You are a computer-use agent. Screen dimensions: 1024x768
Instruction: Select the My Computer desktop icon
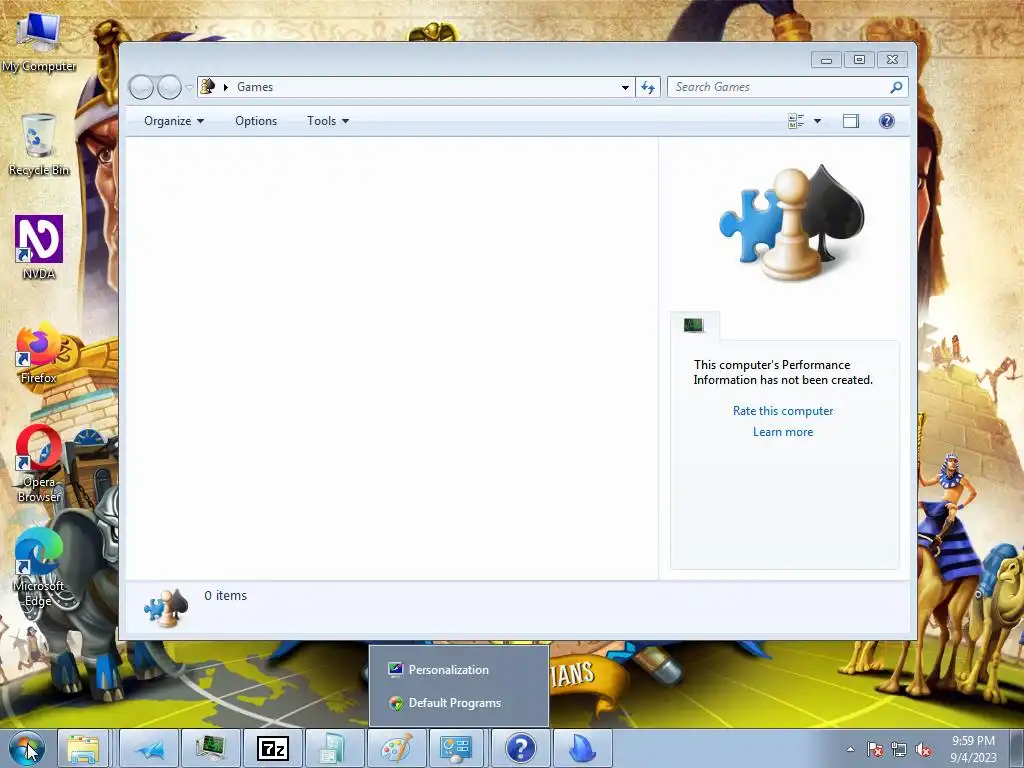[39, 42]
